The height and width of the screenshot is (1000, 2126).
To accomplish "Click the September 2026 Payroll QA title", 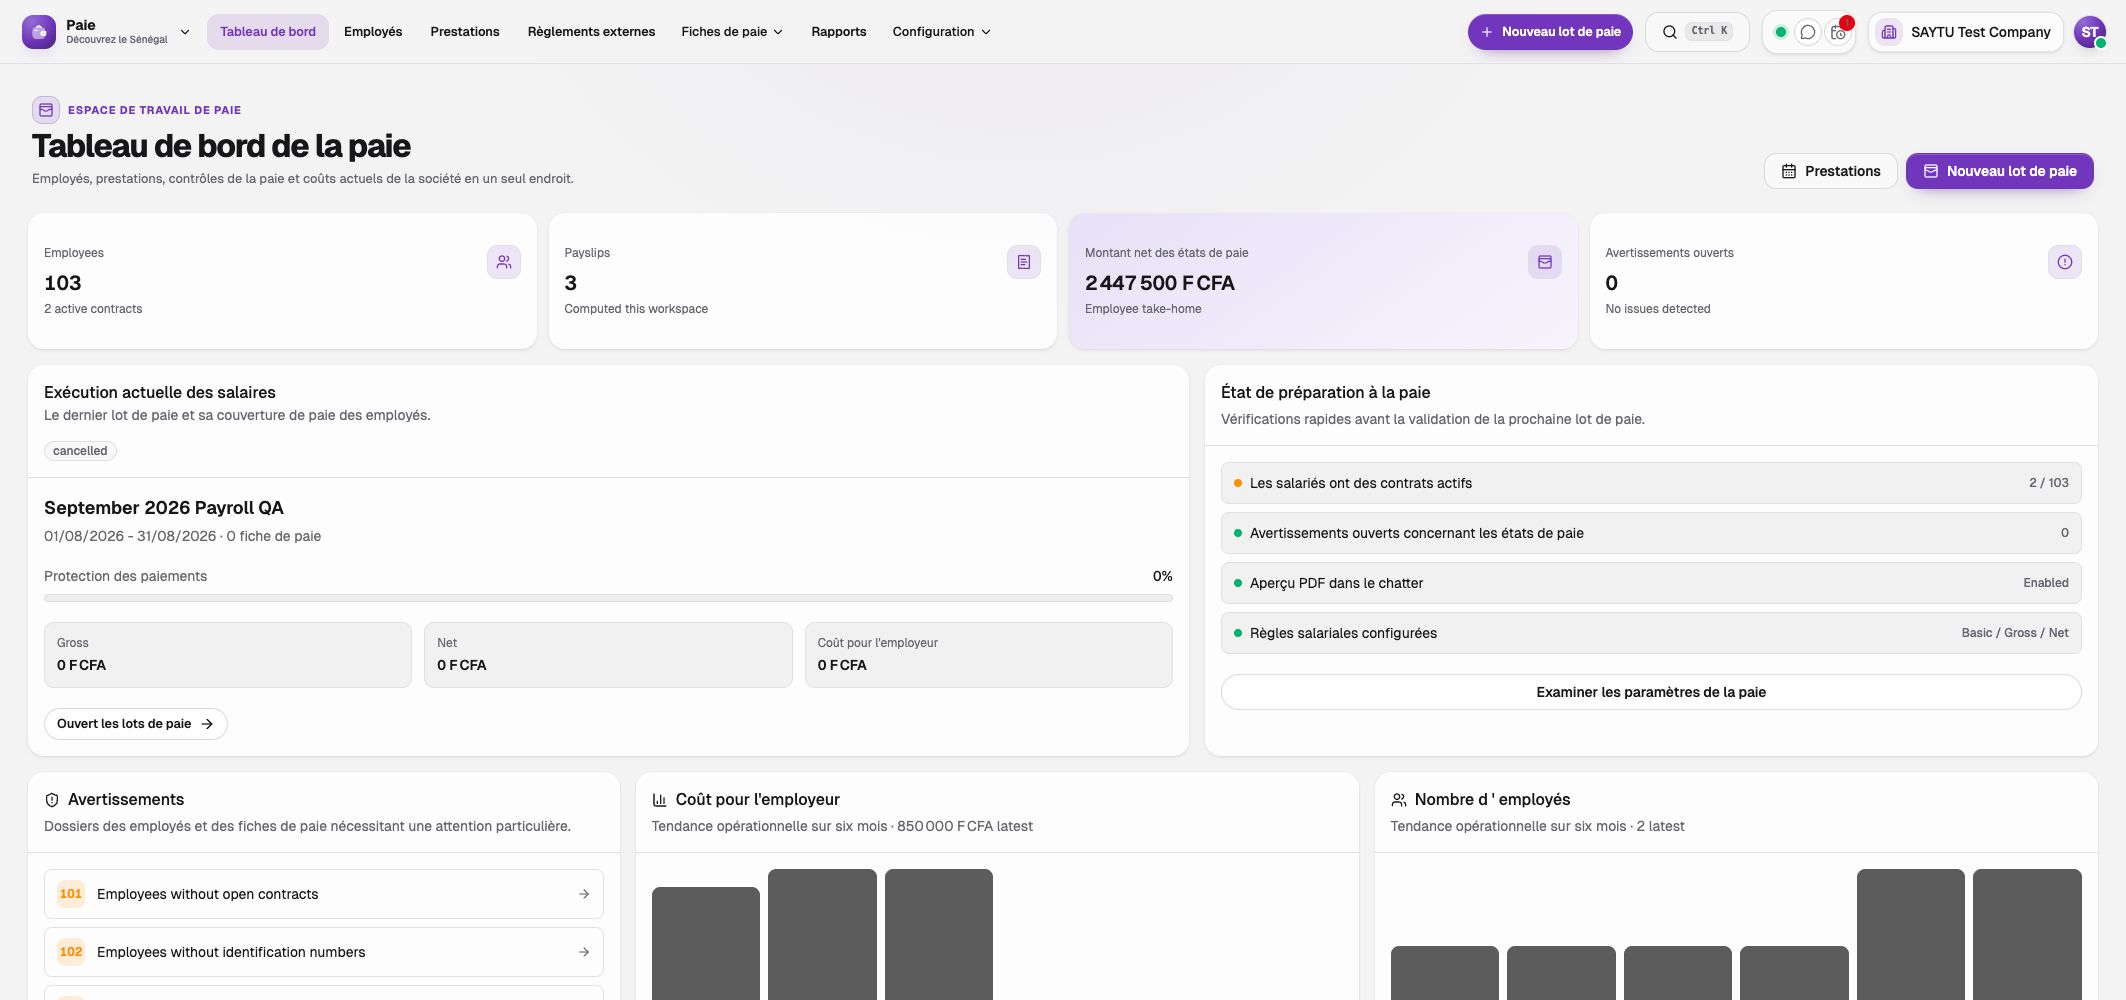I will (x=164, y=508).
